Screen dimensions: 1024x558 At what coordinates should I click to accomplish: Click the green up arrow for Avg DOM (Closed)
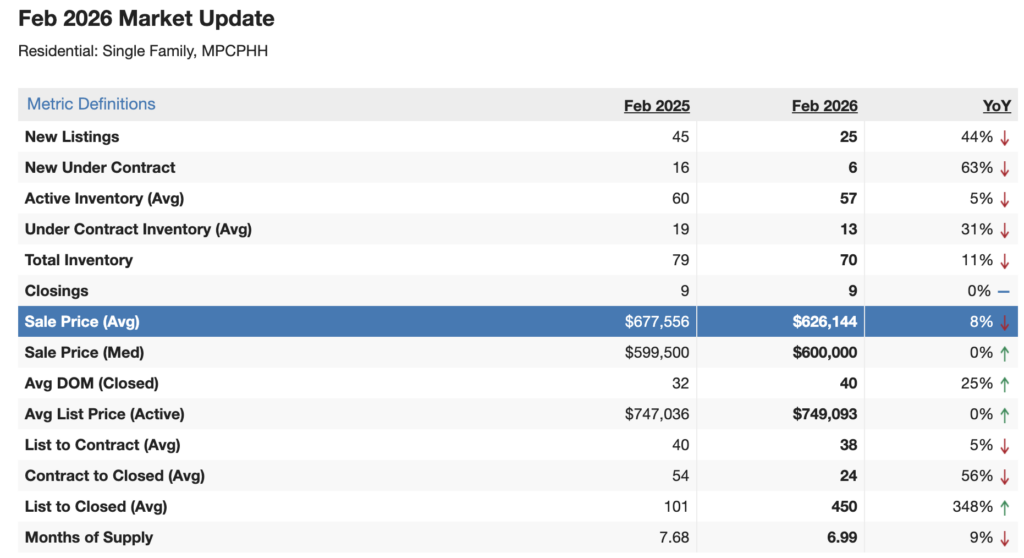[x=1004, y=384]
